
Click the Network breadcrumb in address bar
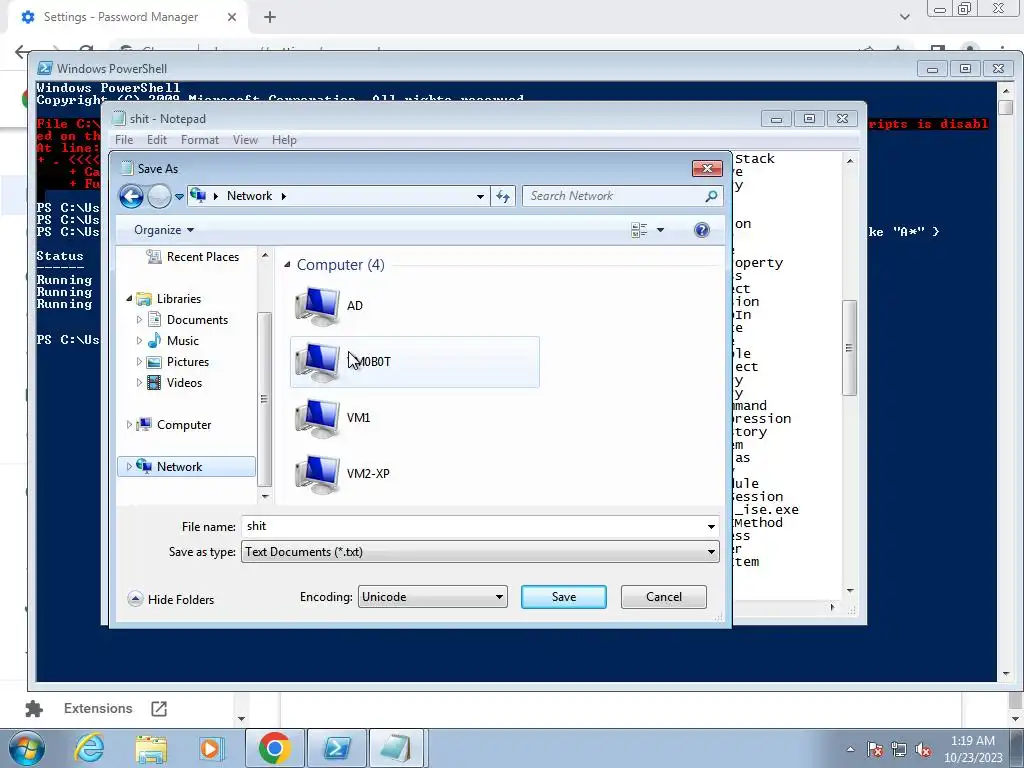(249, 196)
